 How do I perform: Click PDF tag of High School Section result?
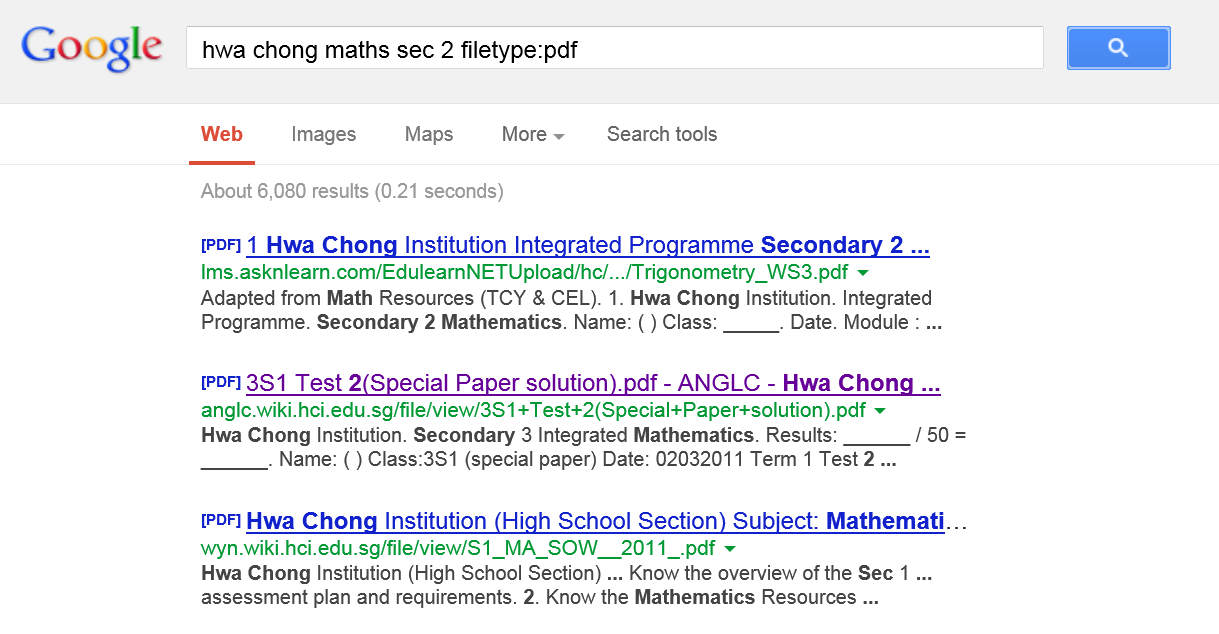(x=221, y=520)
